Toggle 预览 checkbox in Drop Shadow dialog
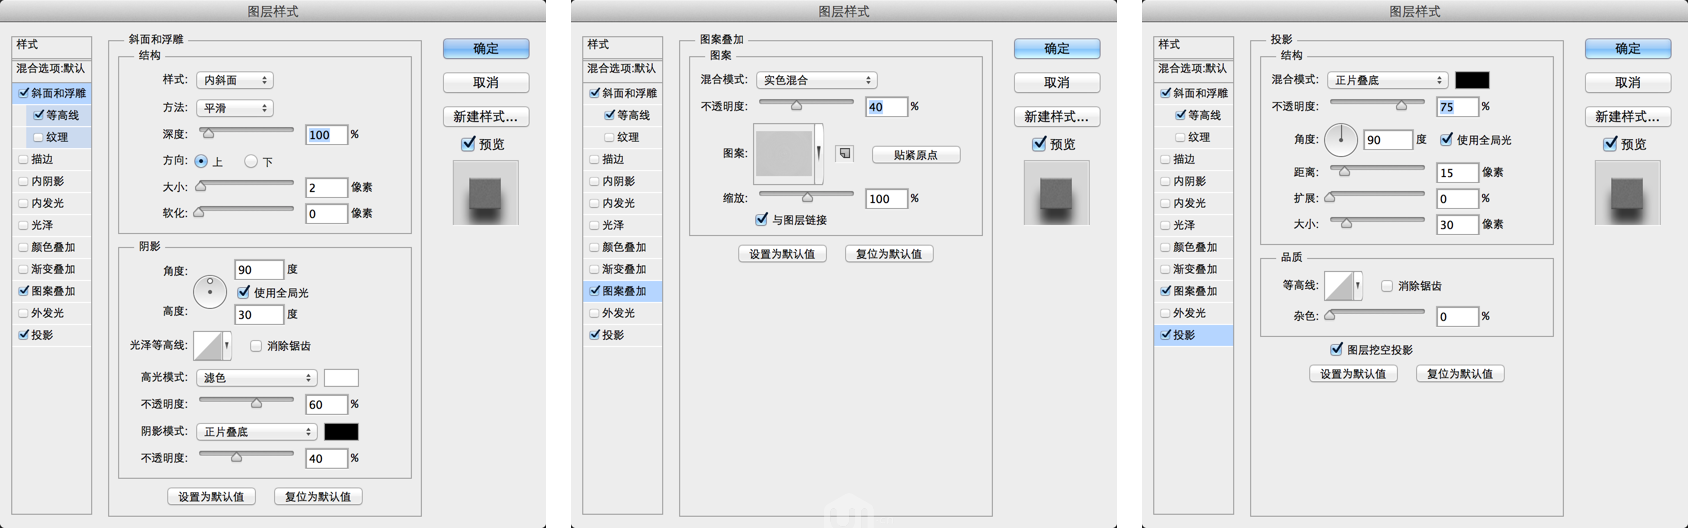The height and width of the screenshot is (528, 1688). pos(1610,144)
